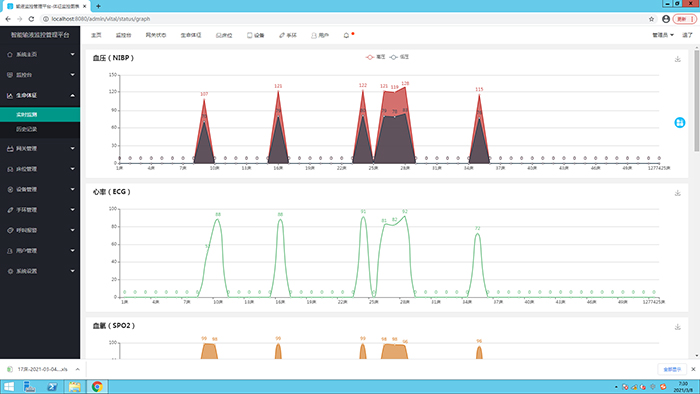This screenshot has width=700, height=394.
Task: Collapse the 生命体征 sidebar menu
Action: point(40,95)
